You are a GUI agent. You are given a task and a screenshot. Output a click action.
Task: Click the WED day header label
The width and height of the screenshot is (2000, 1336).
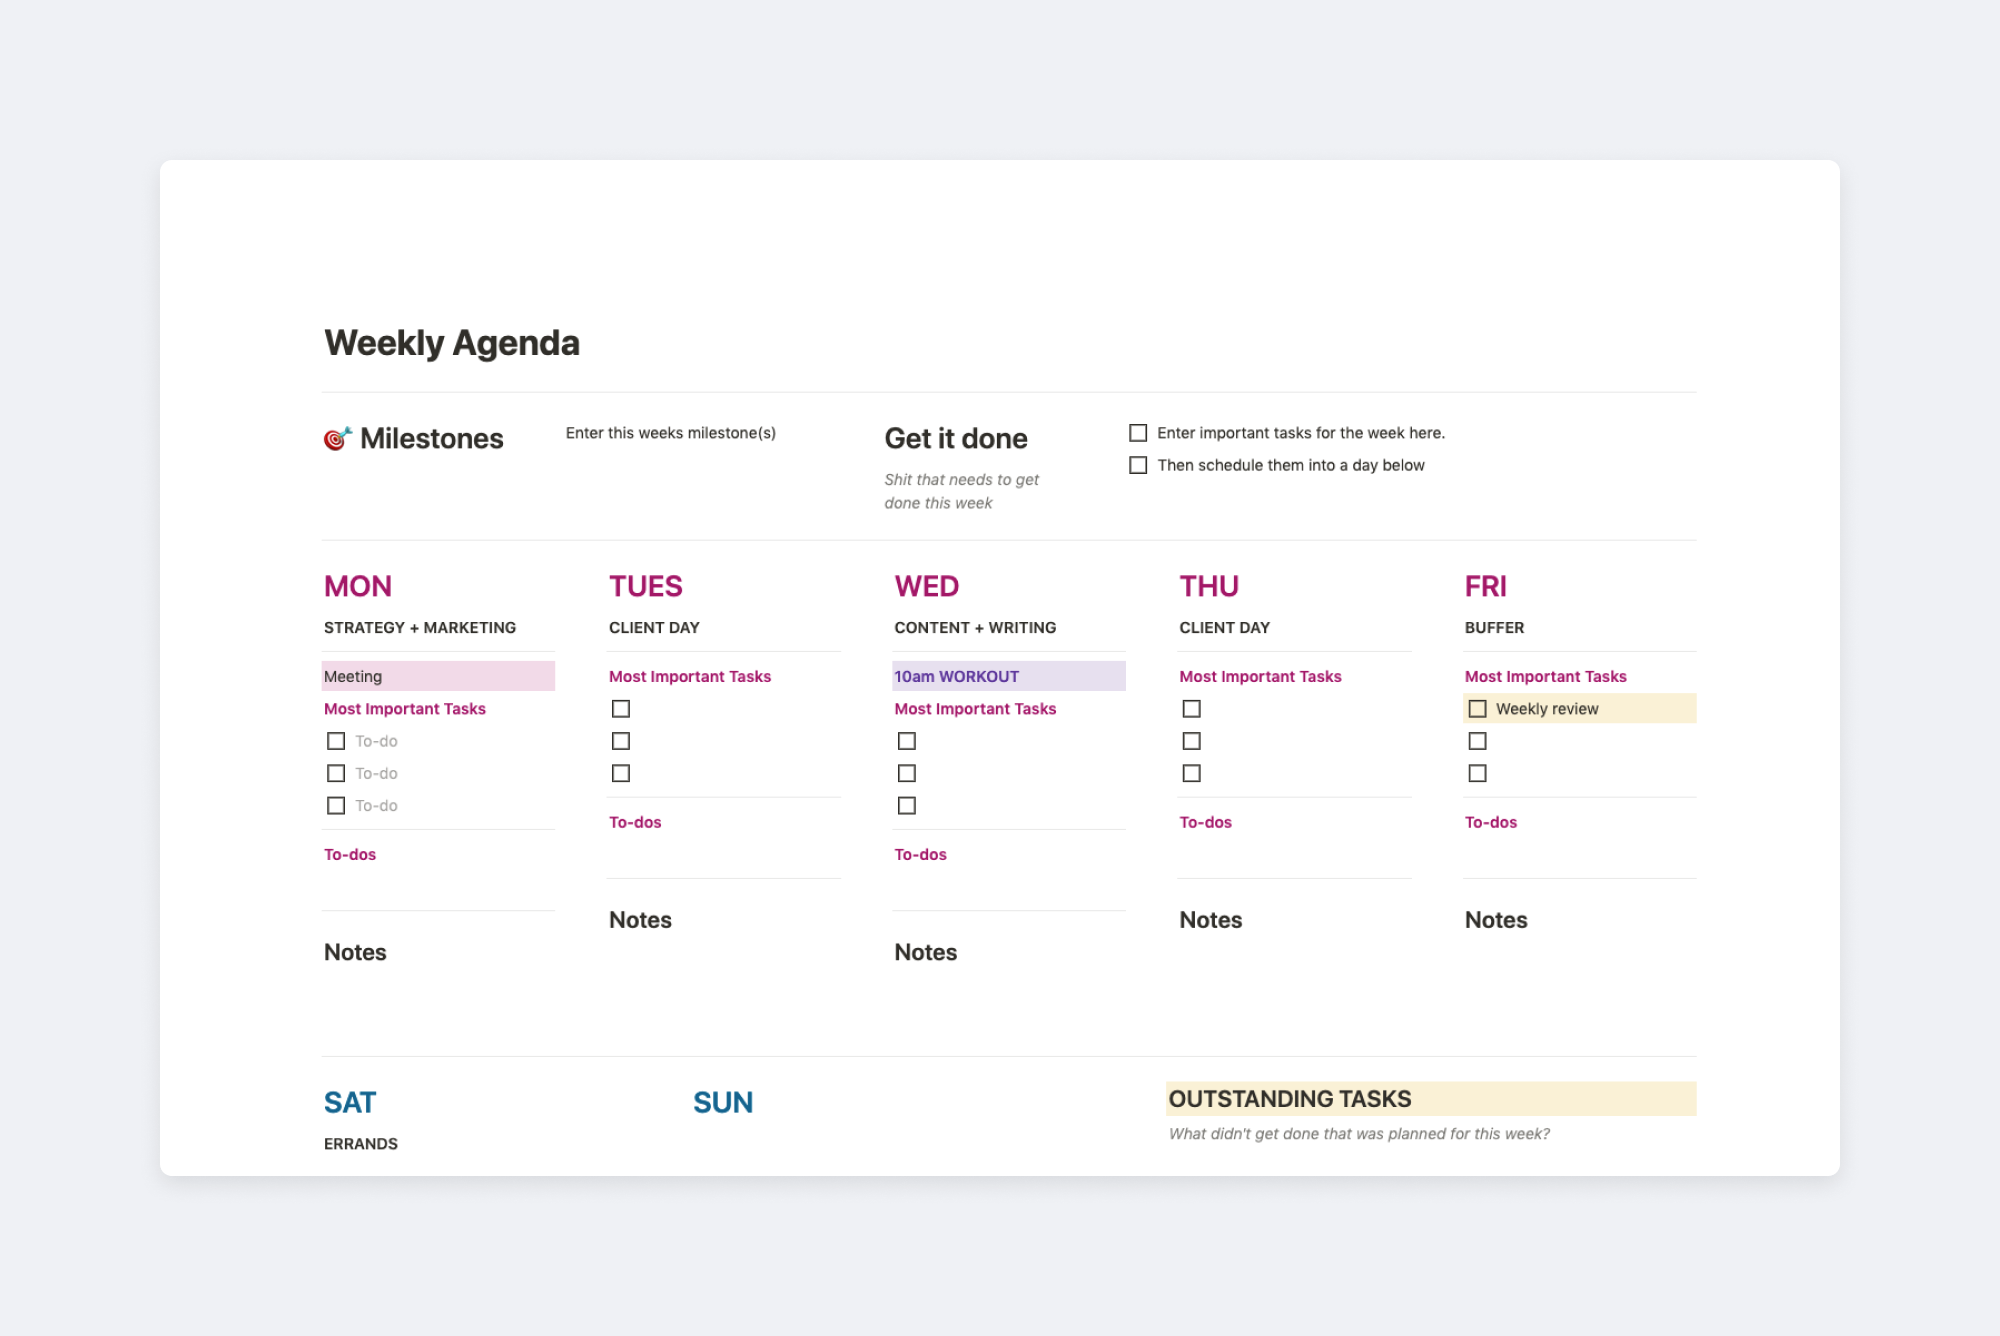coord(925,584)
